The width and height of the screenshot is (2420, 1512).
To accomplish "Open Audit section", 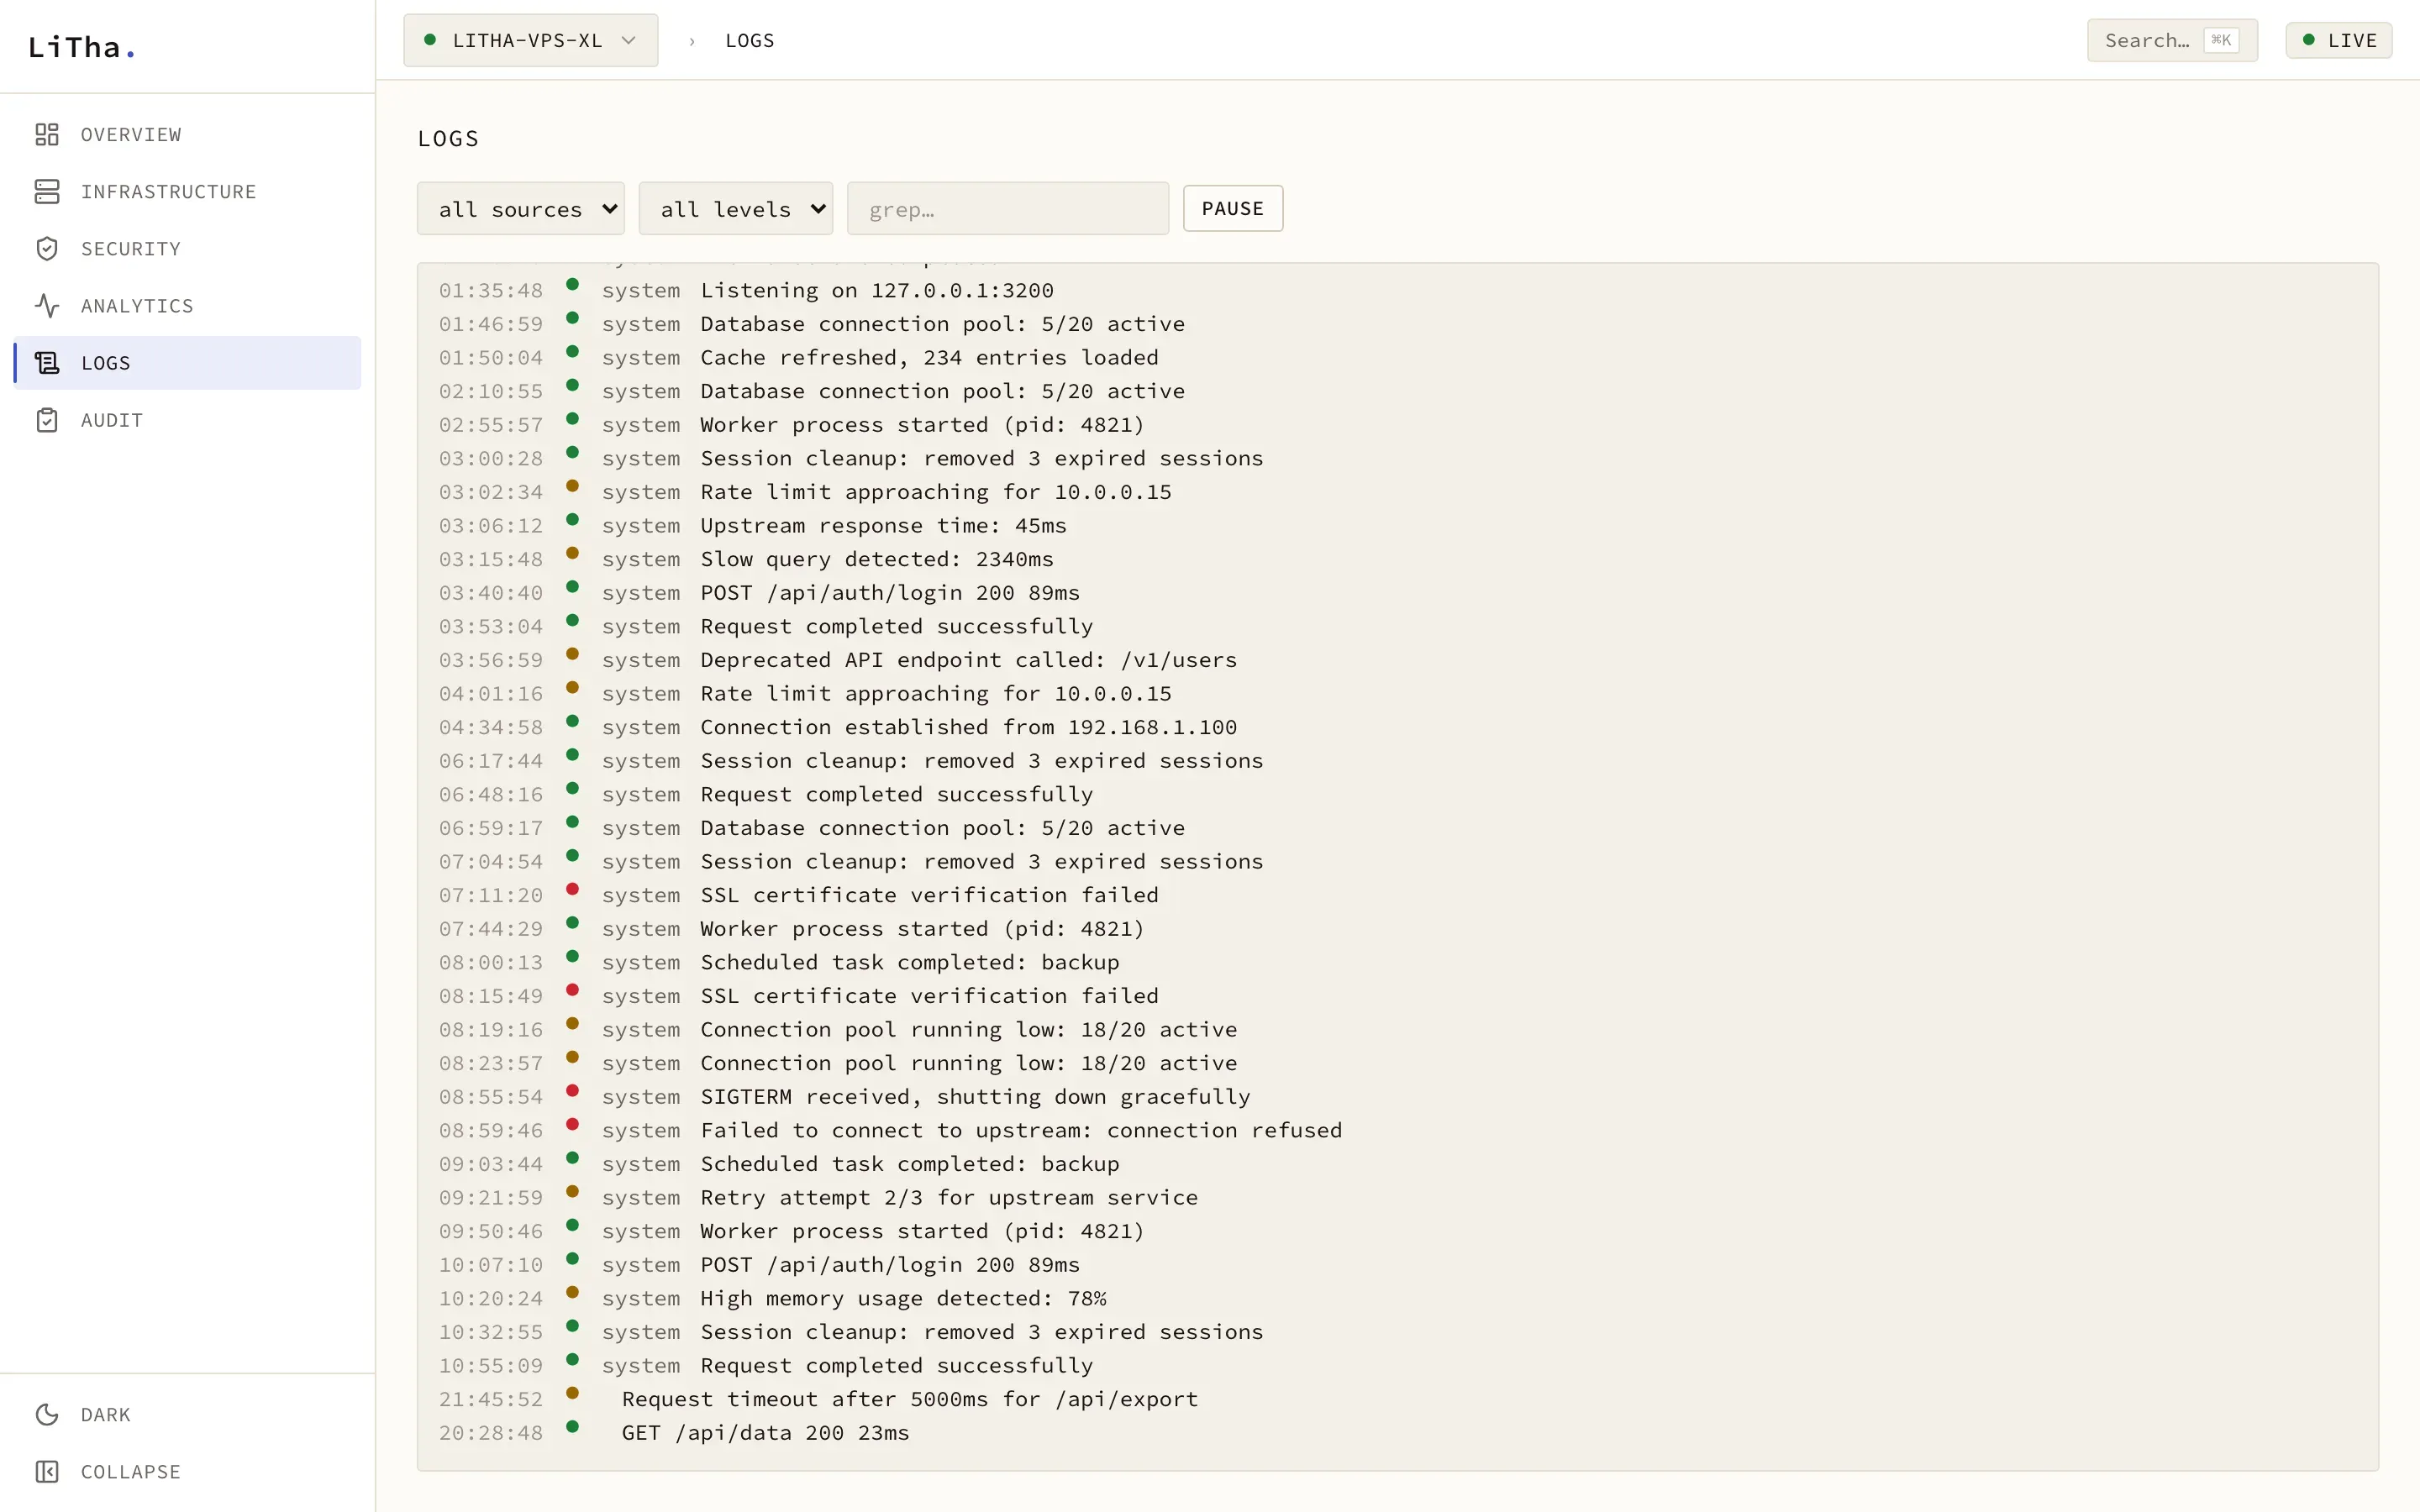I will pos(187,420).
